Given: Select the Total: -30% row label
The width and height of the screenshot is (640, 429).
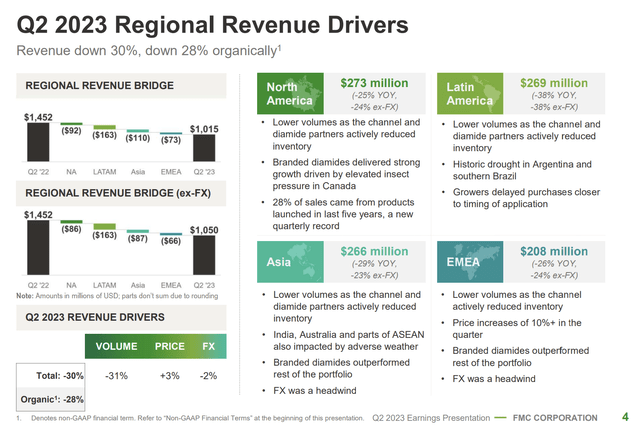Looking at the screenshot, I should (57, 374).
